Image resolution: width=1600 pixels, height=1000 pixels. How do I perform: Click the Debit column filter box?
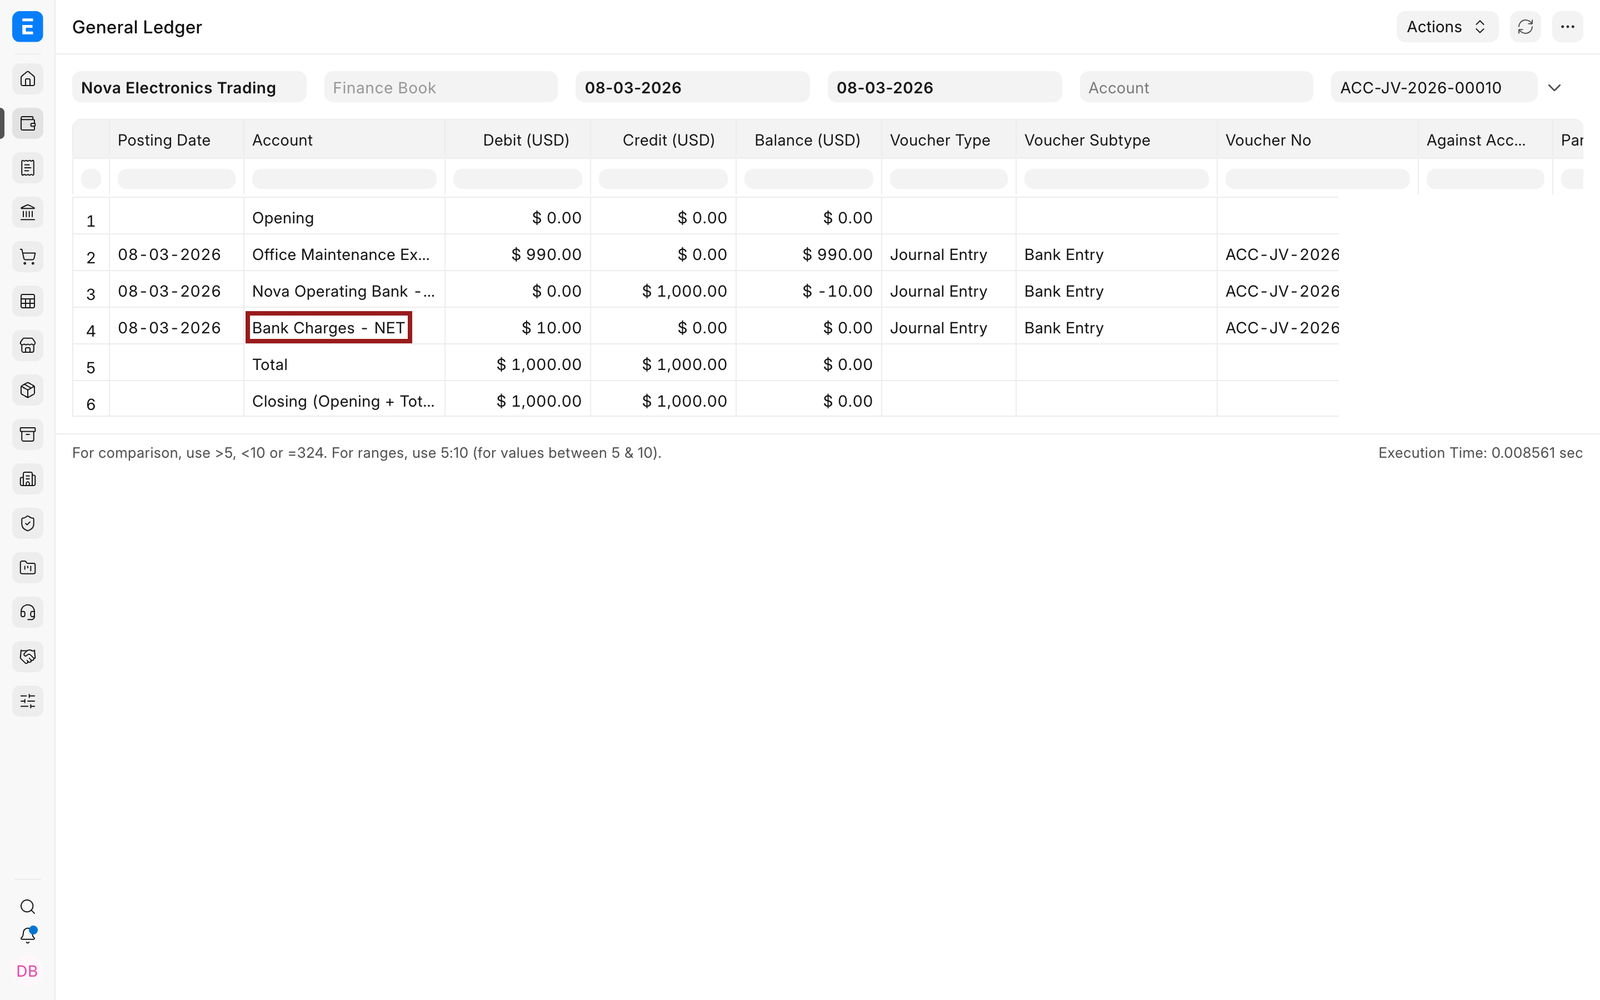518,179
